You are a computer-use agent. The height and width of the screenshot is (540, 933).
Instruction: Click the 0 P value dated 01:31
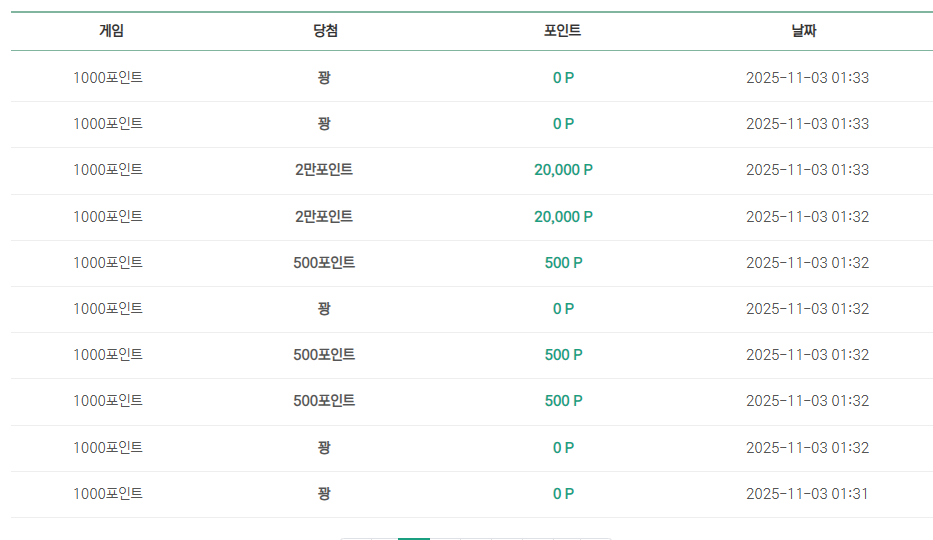(x=563, y=494)
